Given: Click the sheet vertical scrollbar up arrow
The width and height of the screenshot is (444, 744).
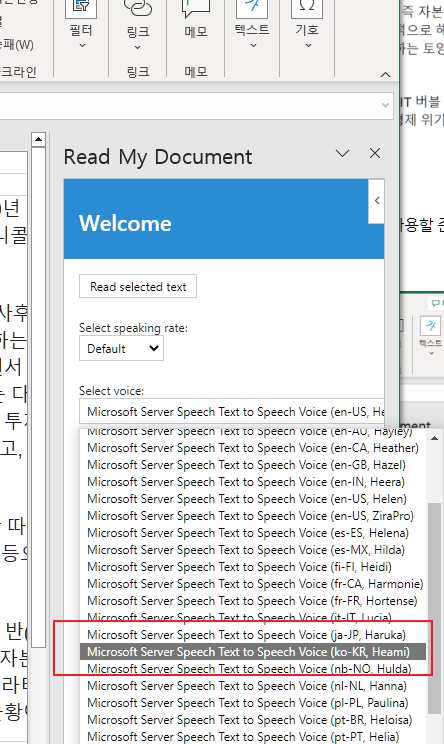Looking at the screenshot, I should coord(38,140).
